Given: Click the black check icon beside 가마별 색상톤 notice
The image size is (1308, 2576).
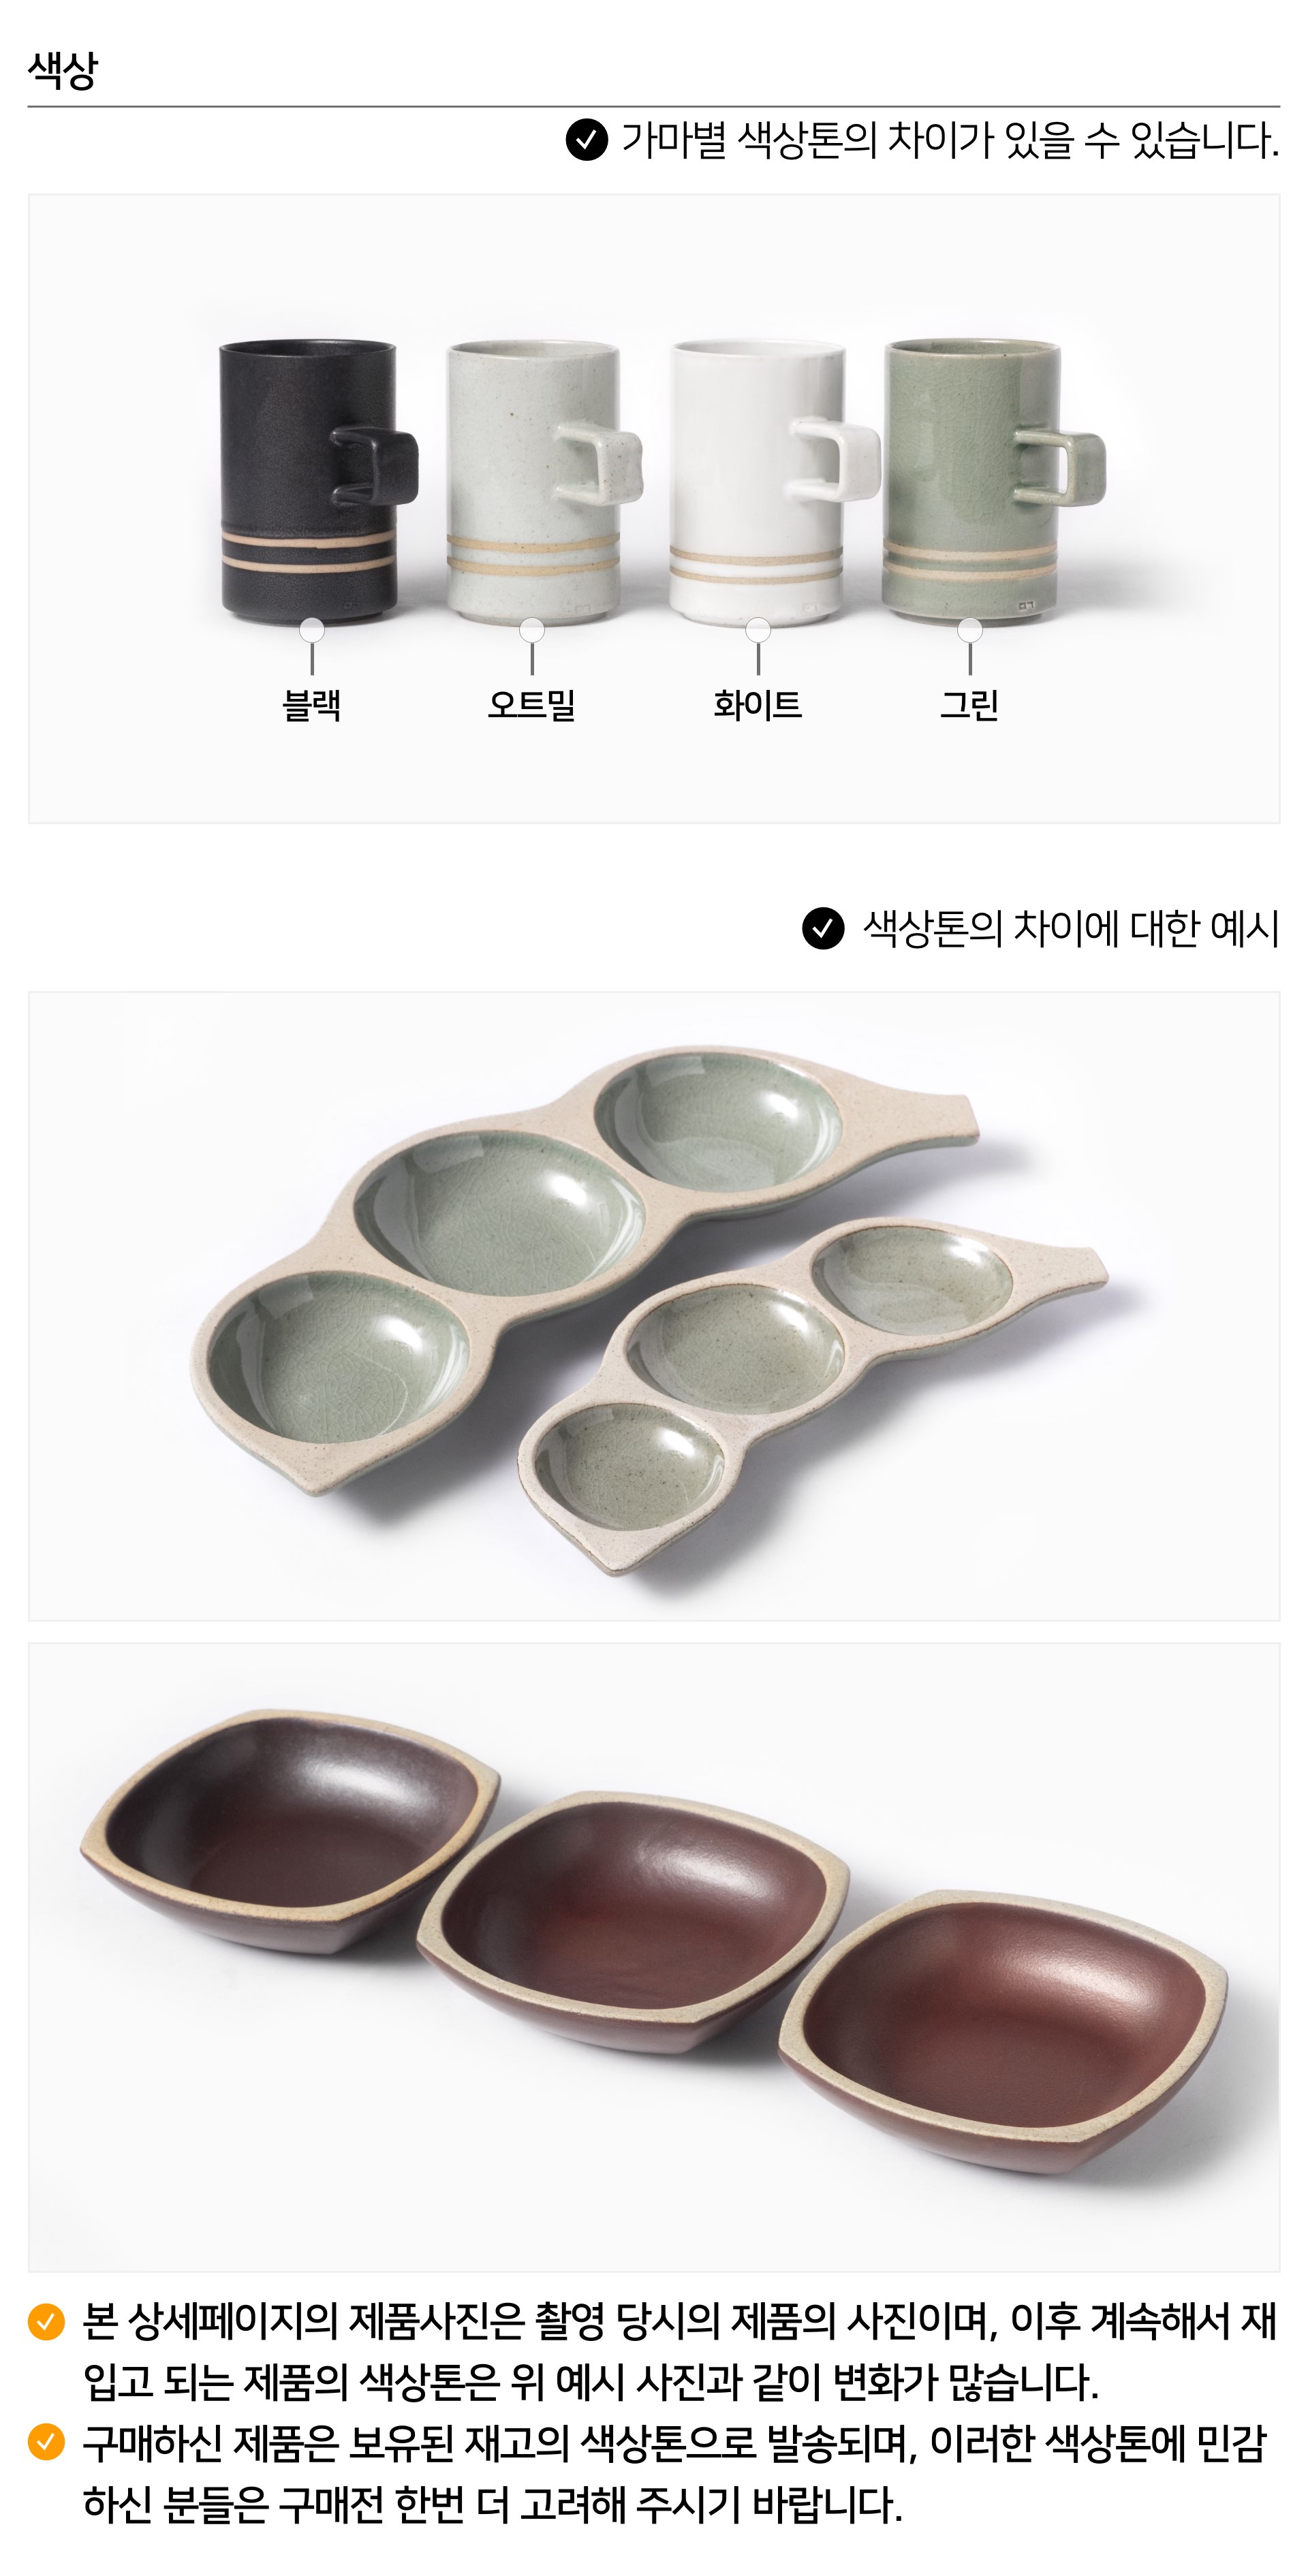Looking at the screenshot, I should pyautogui.click(x=587, y=139).
